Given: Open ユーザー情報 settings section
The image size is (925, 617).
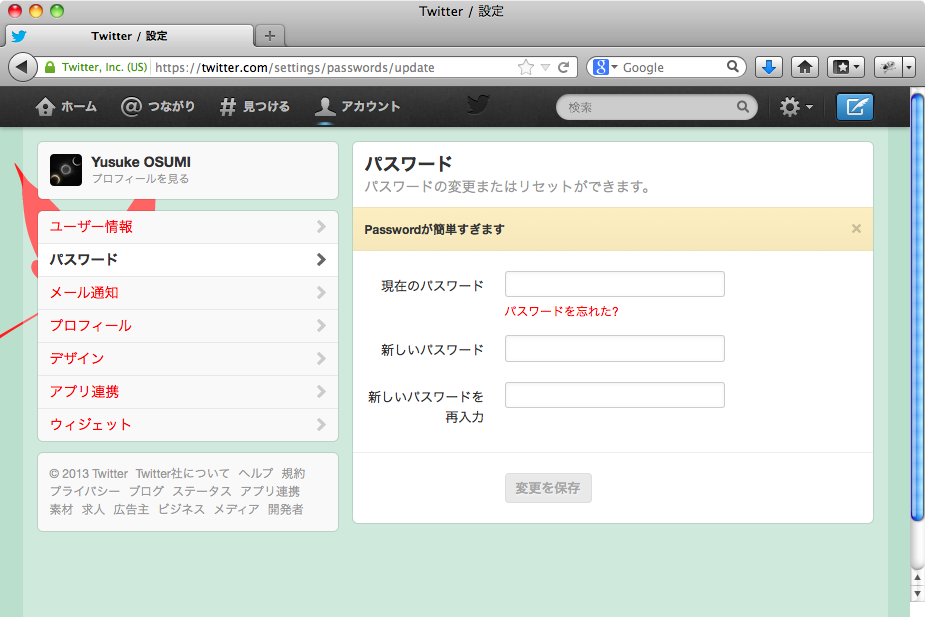Looking at the screenshot, I should (188, 227).
